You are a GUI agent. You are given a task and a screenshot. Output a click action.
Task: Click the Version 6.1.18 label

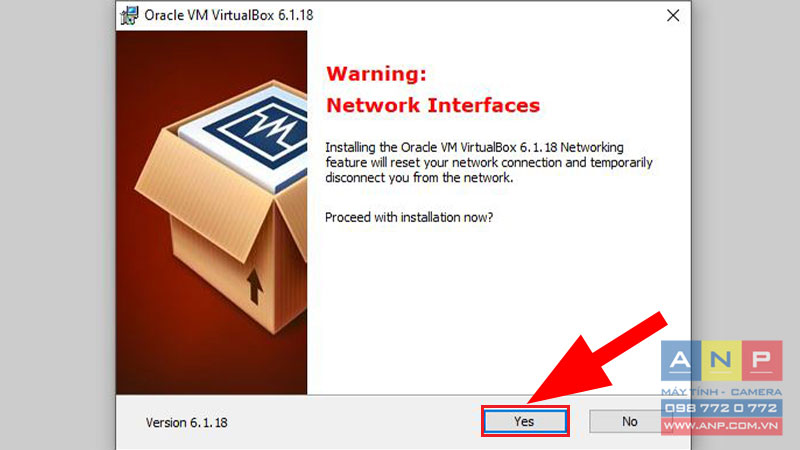click(186, 422)
